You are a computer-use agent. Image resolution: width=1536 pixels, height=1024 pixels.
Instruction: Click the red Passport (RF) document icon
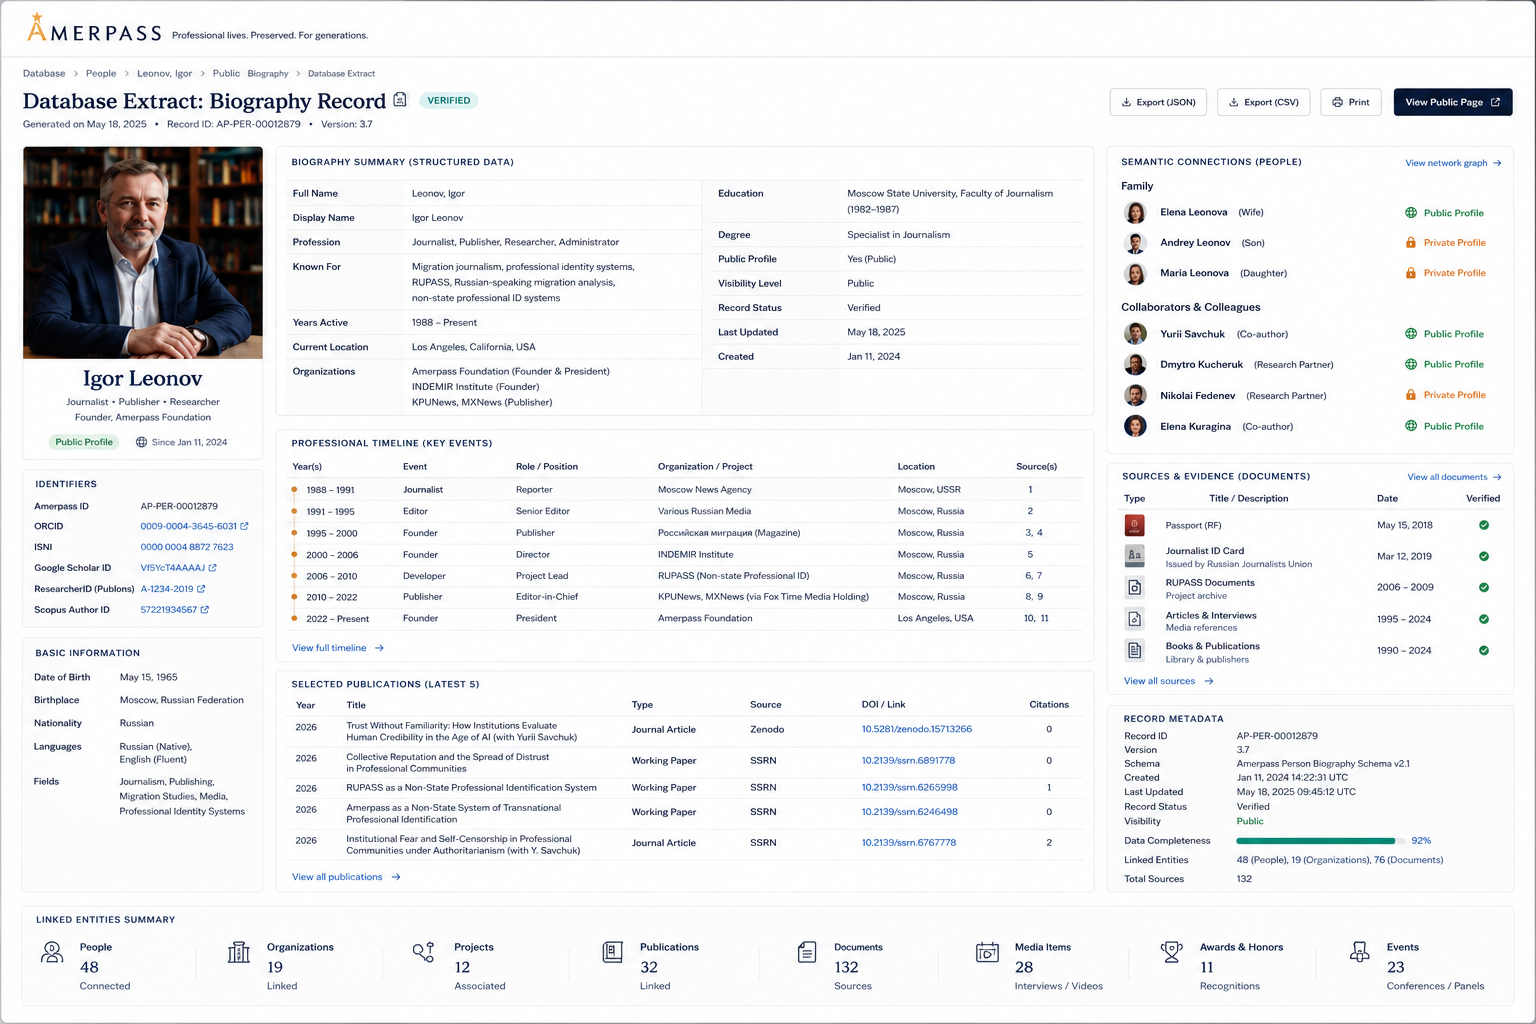pyautogui.click(x=1135, y=525)
